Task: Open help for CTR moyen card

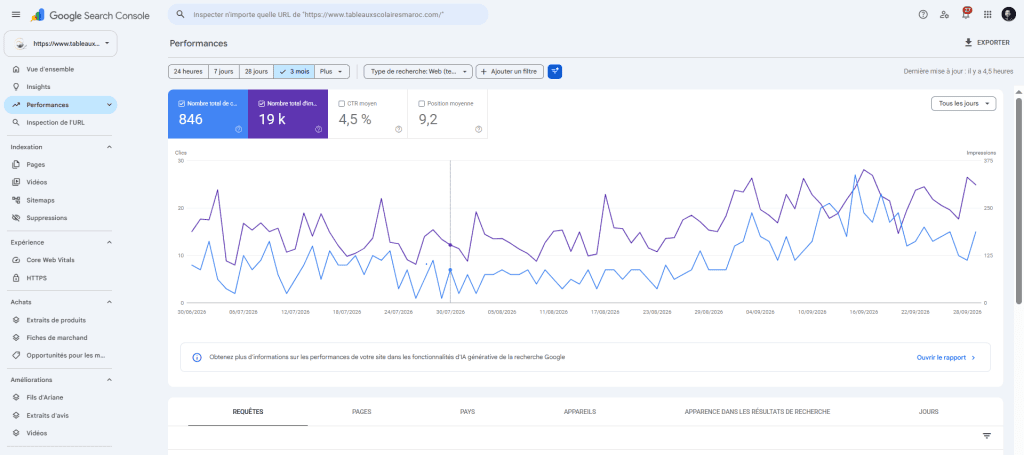Action: tap(398, 129)
